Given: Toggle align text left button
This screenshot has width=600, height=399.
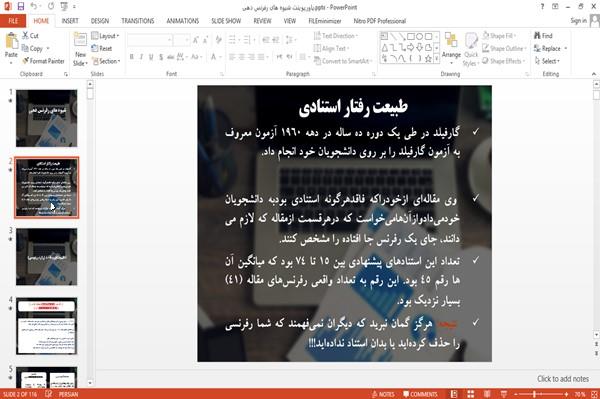Looking at the screenshot, I should (232, 57).
